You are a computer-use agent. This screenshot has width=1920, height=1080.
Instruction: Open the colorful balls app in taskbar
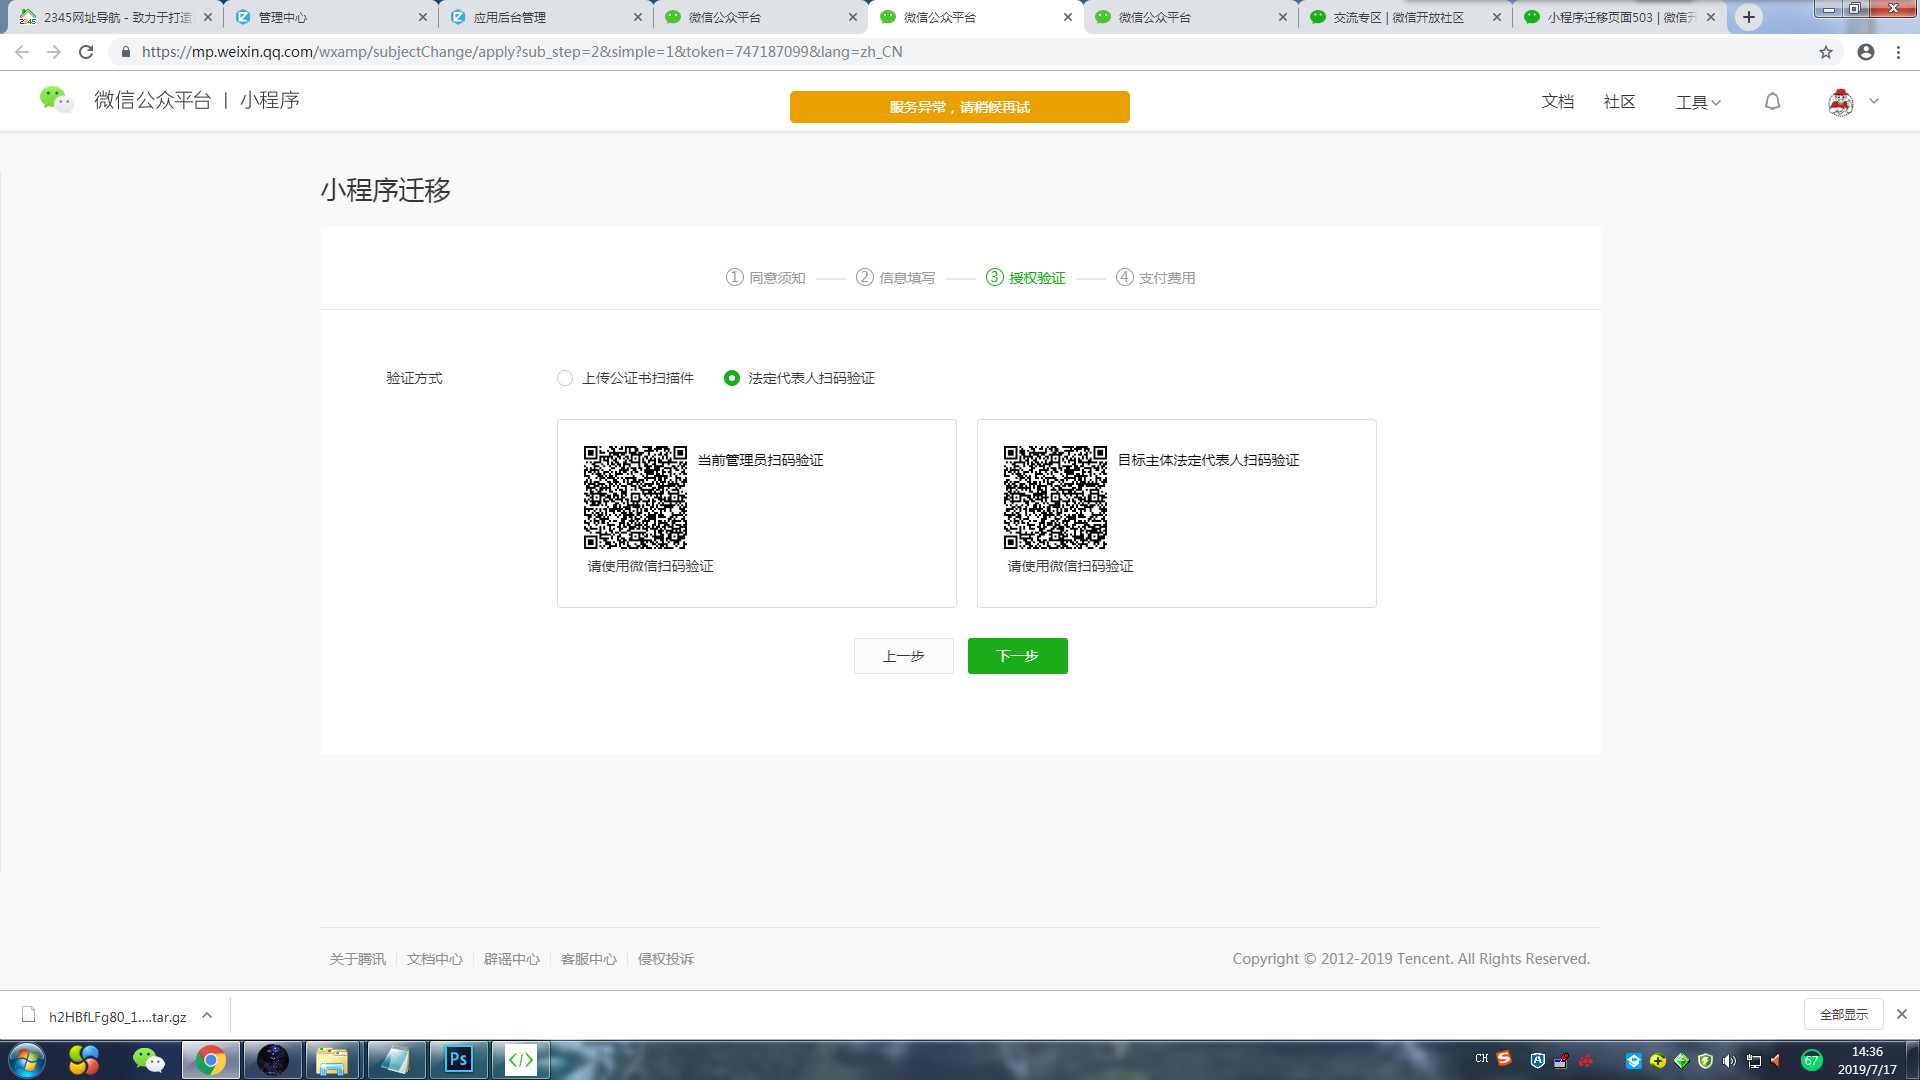[x=84, y=1060]
